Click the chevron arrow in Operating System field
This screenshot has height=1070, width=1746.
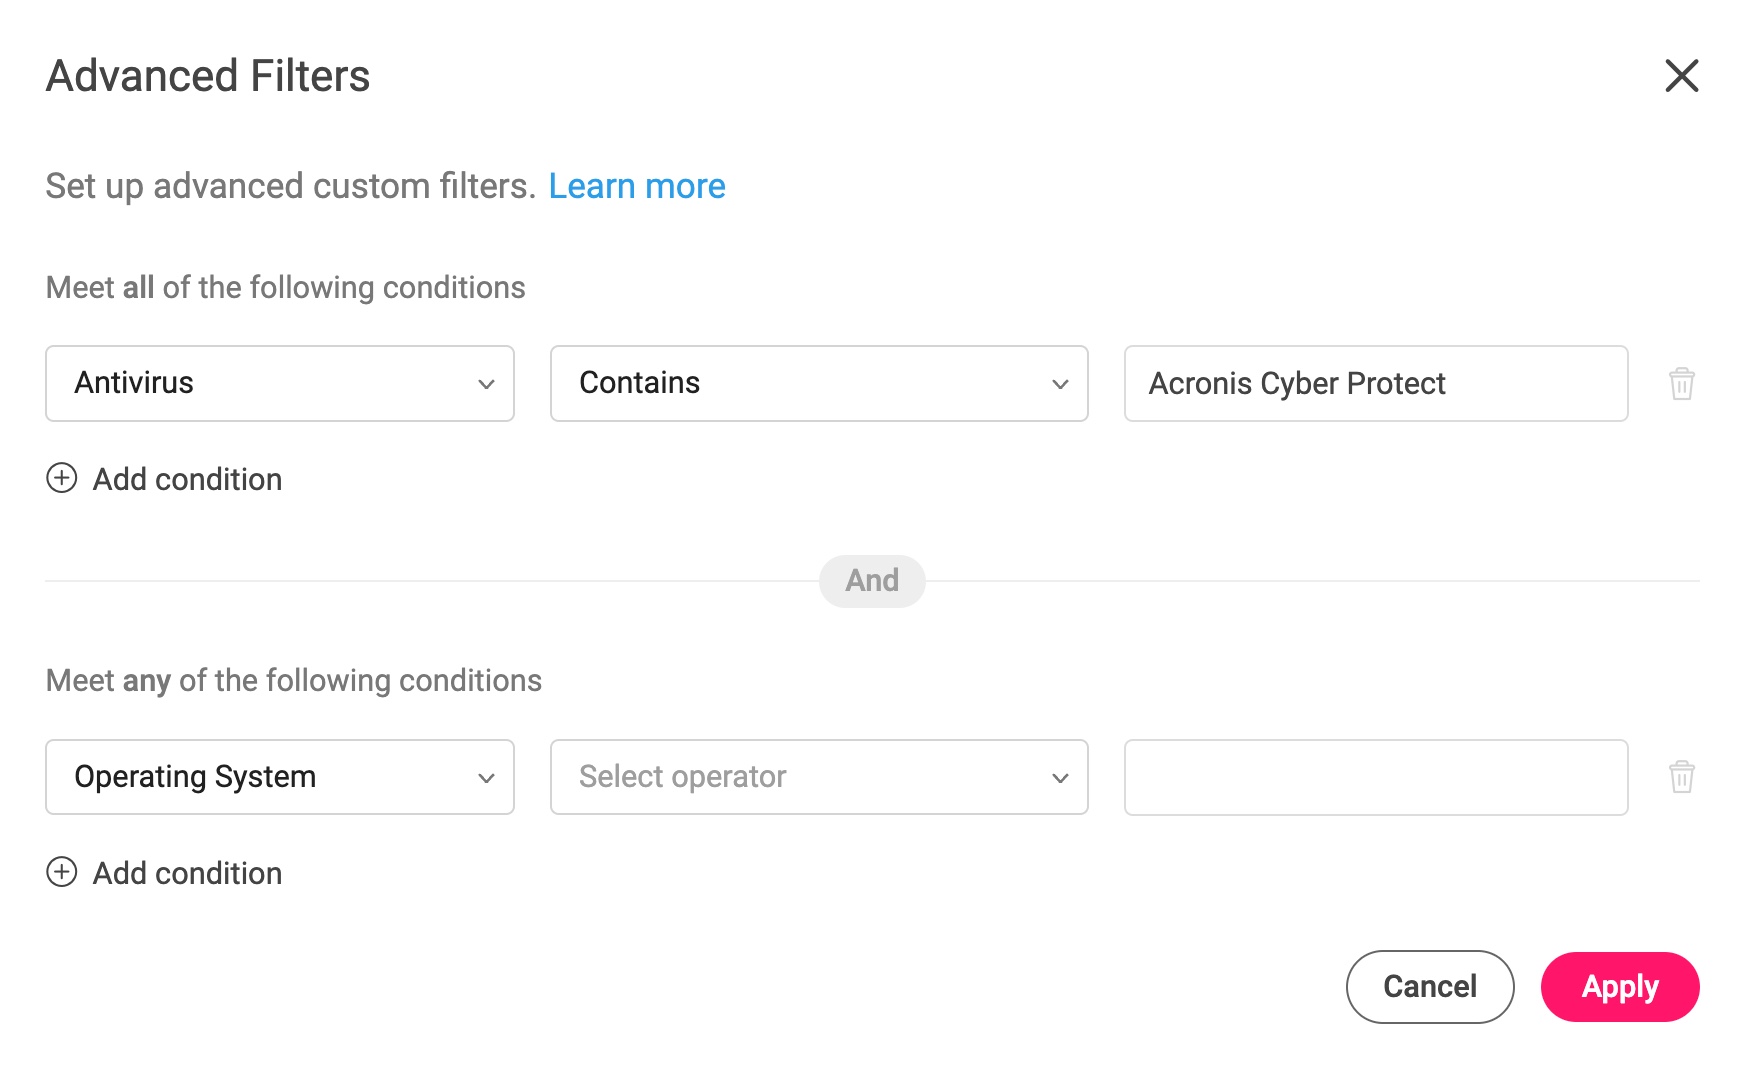tap(486, 778)
